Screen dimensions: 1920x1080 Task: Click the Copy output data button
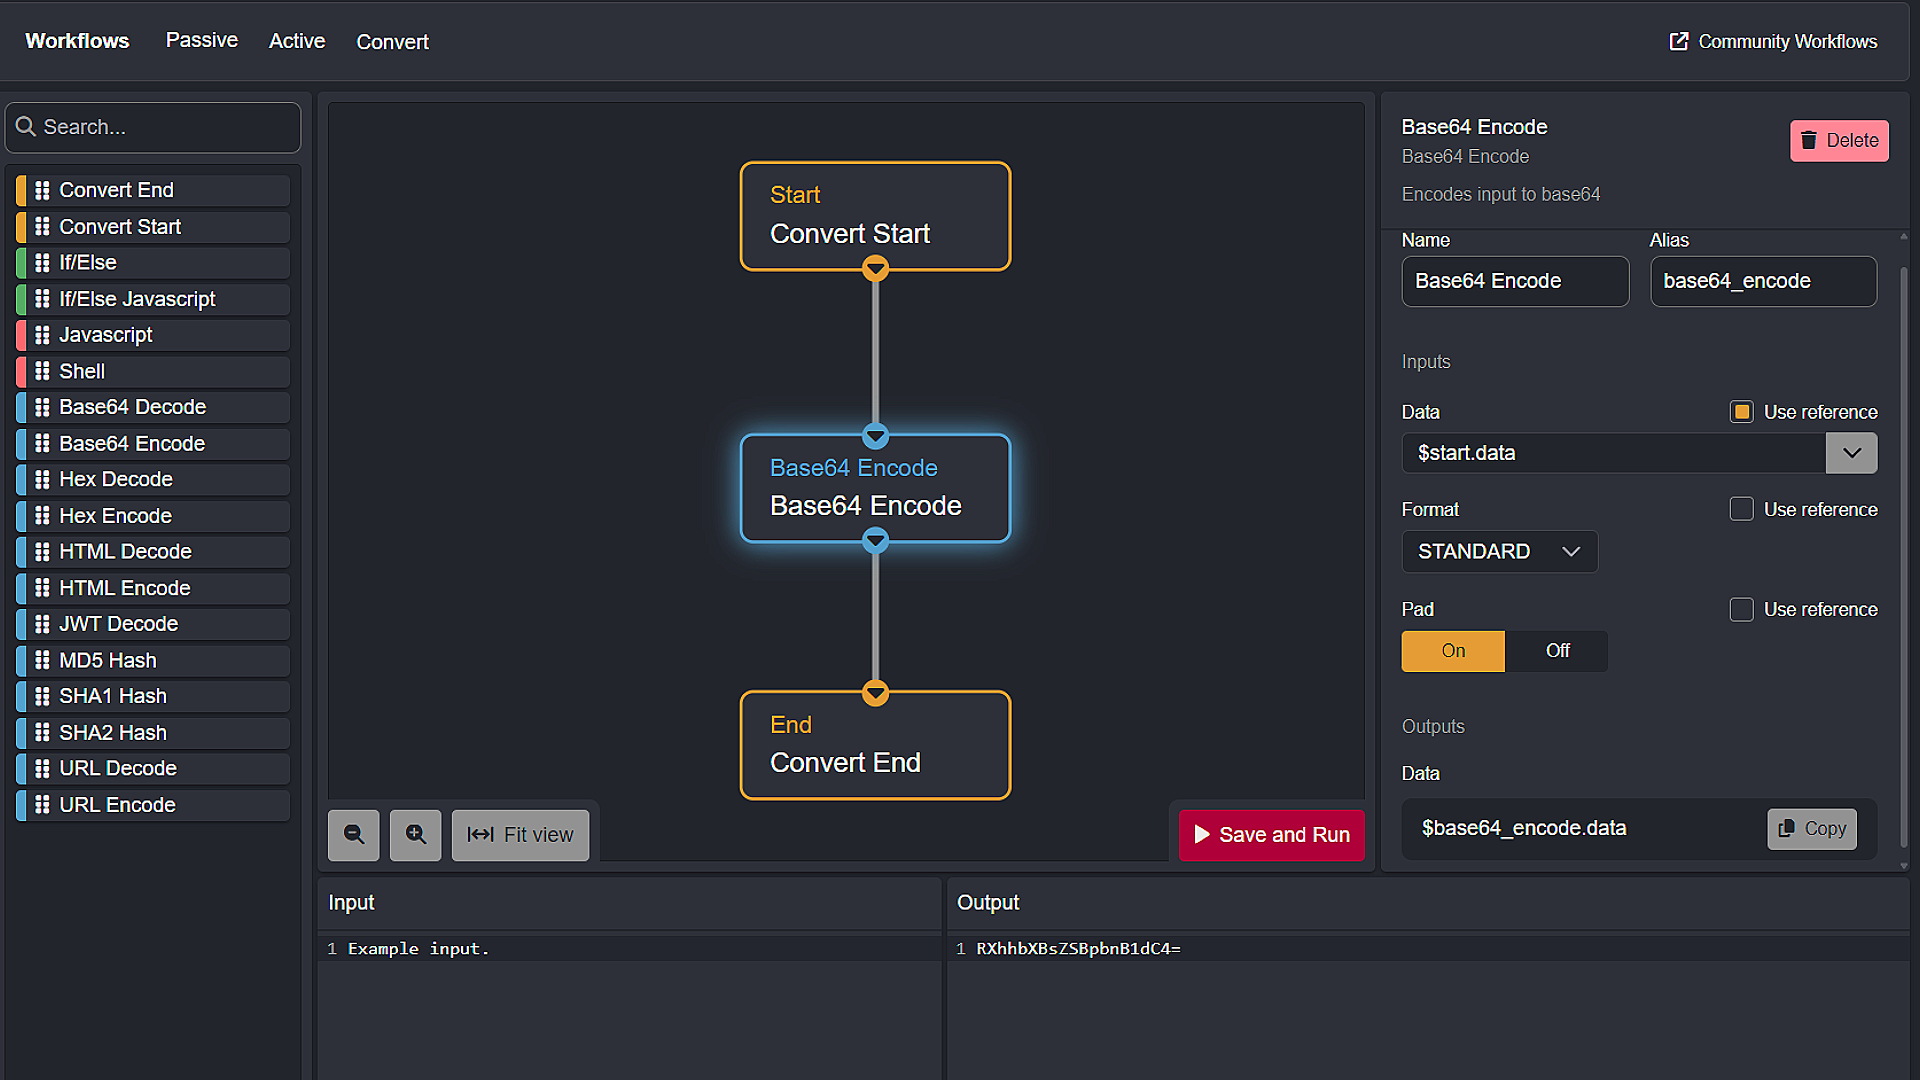pyautogui.click(x=1813, y=827)
